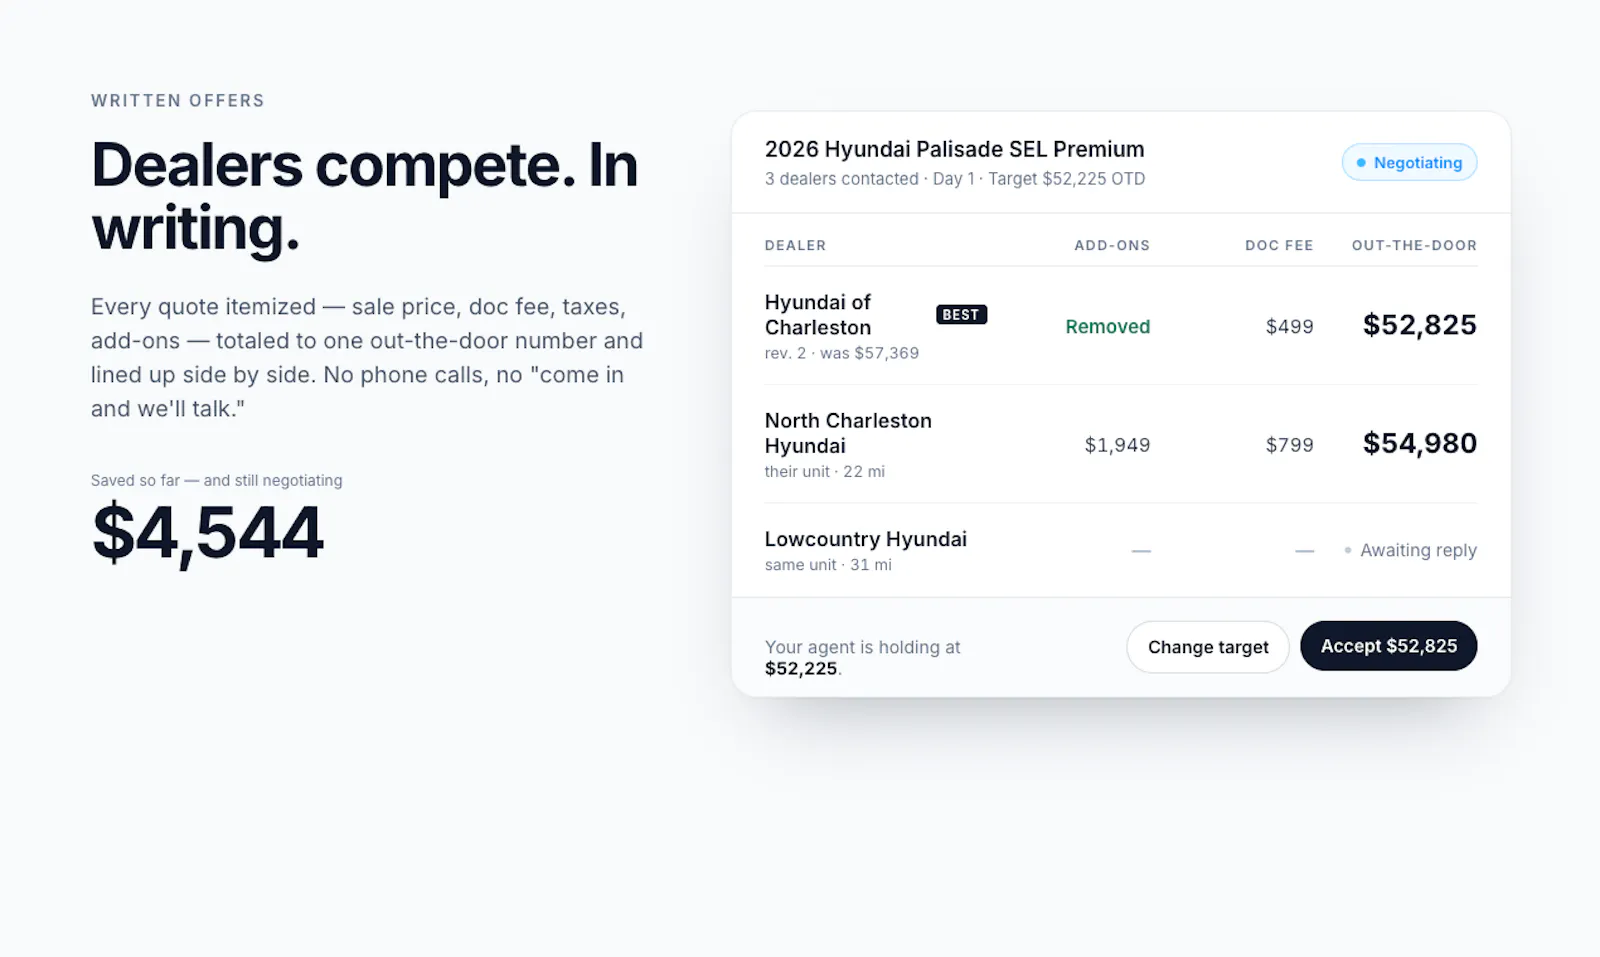Click the Removed add-ons status text

tap(1107, 326)
